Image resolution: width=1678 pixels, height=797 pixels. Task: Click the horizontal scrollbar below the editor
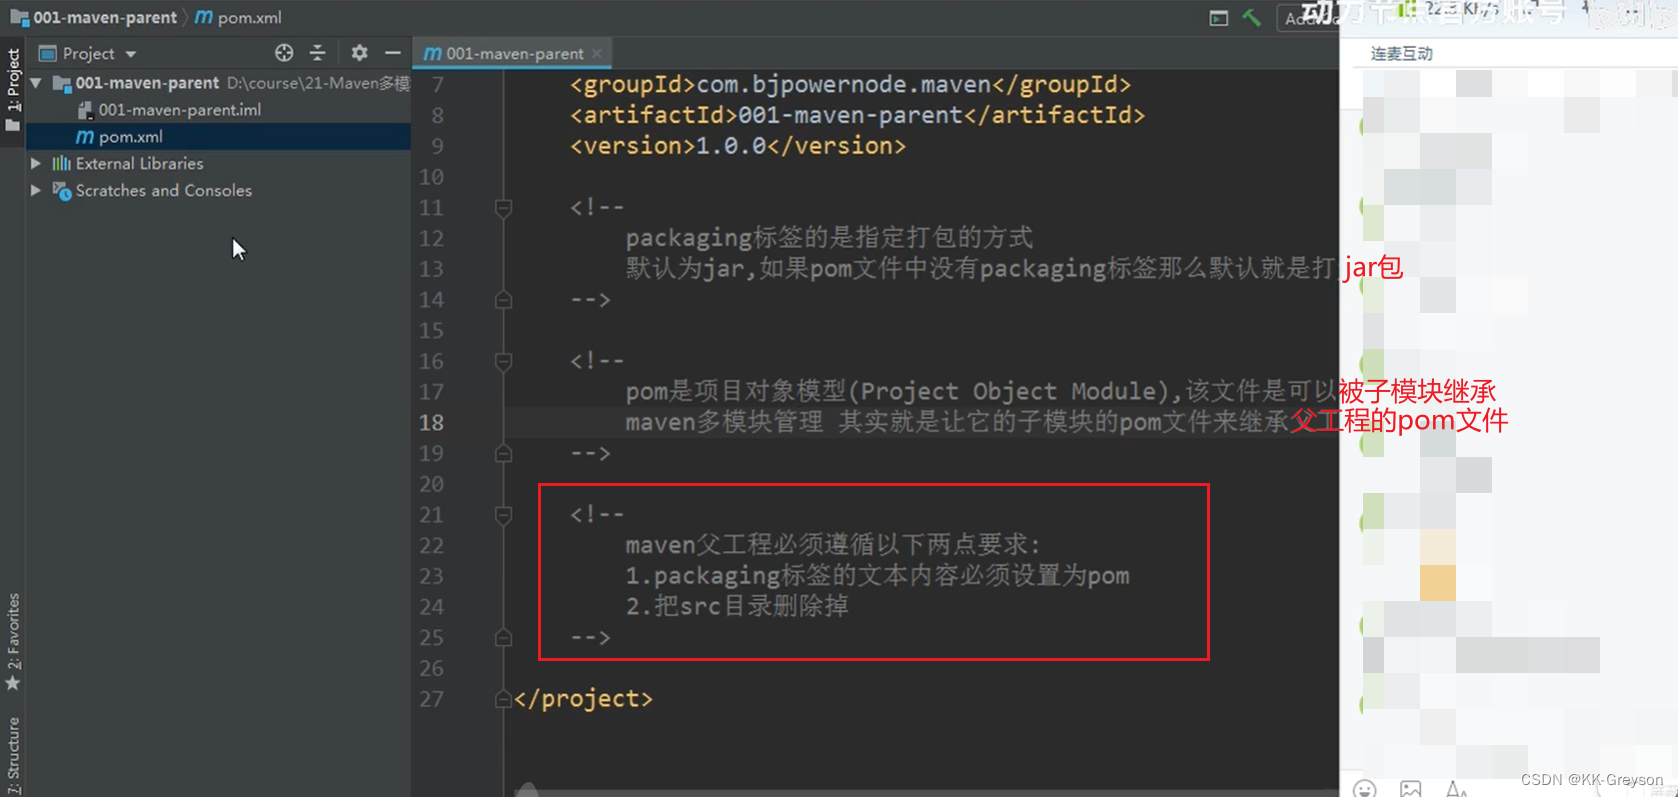[926, 791]
